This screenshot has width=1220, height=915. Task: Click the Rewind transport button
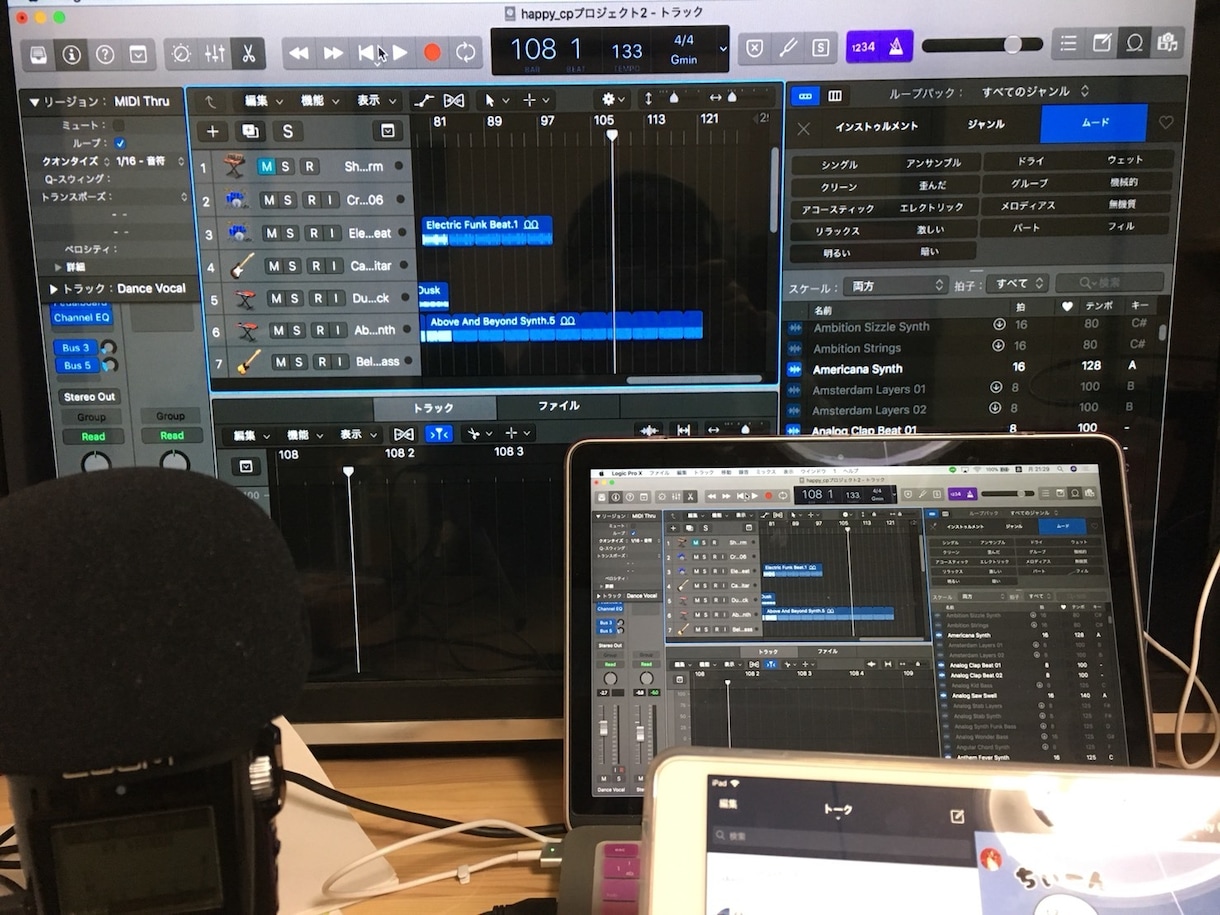[x=299, y=53]
